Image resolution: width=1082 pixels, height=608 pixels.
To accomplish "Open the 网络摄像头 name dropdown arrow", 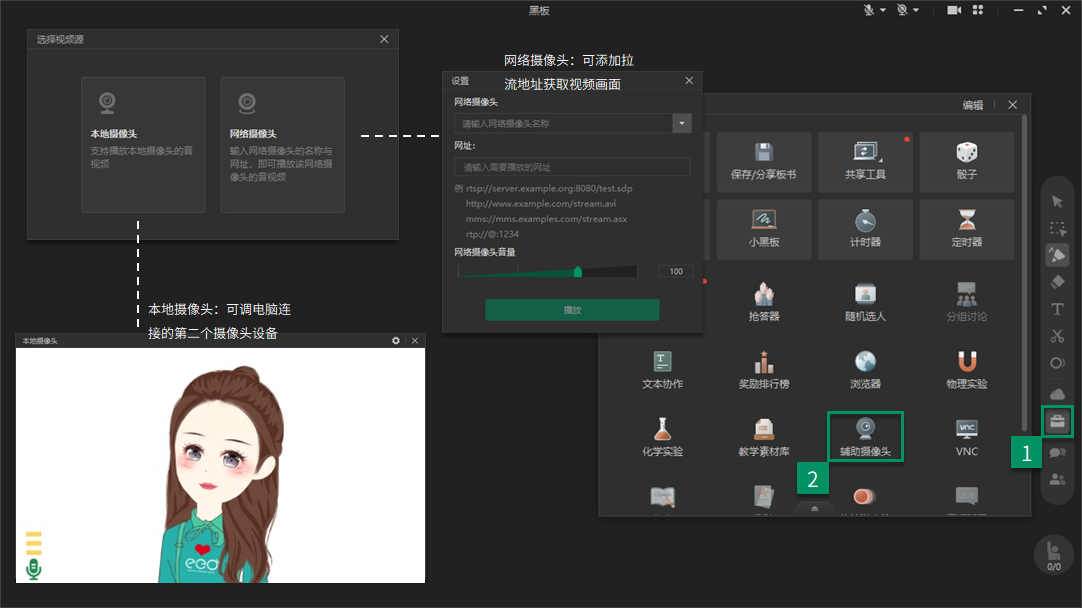I will (x=682, y=124).
